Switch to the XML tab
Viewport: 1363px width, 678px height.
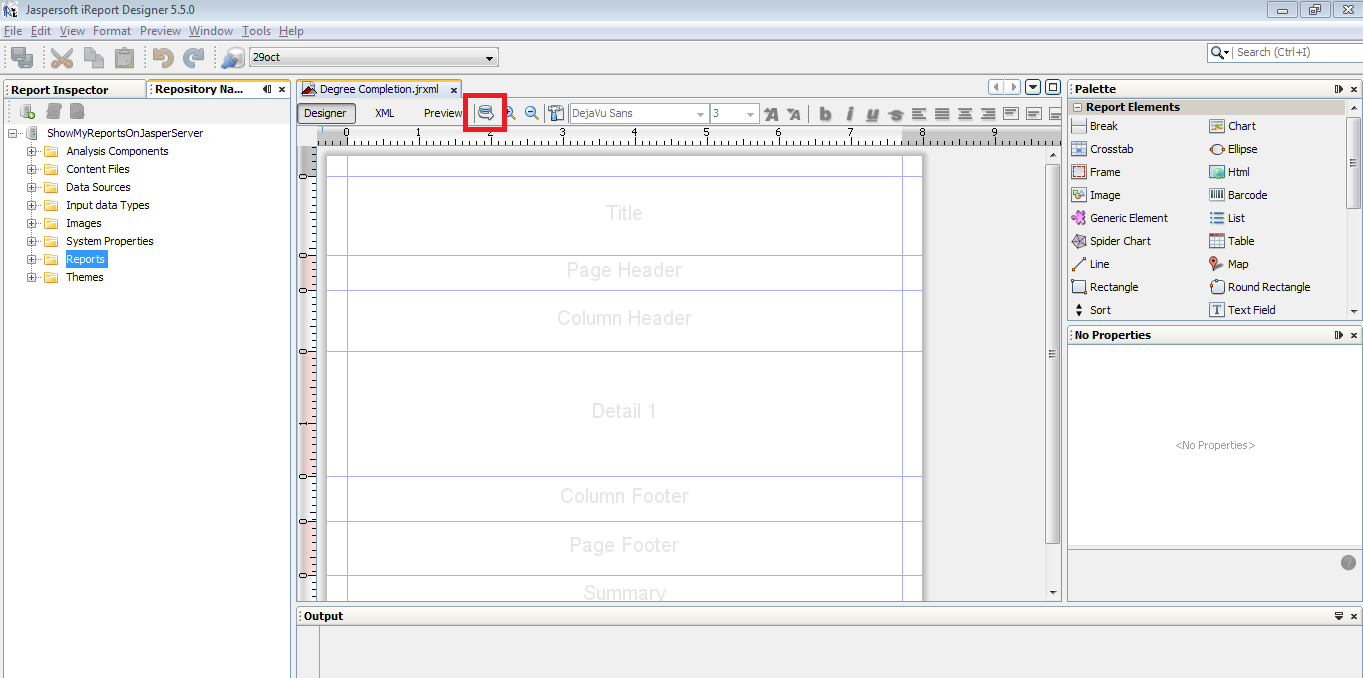[x=384, y=113]
